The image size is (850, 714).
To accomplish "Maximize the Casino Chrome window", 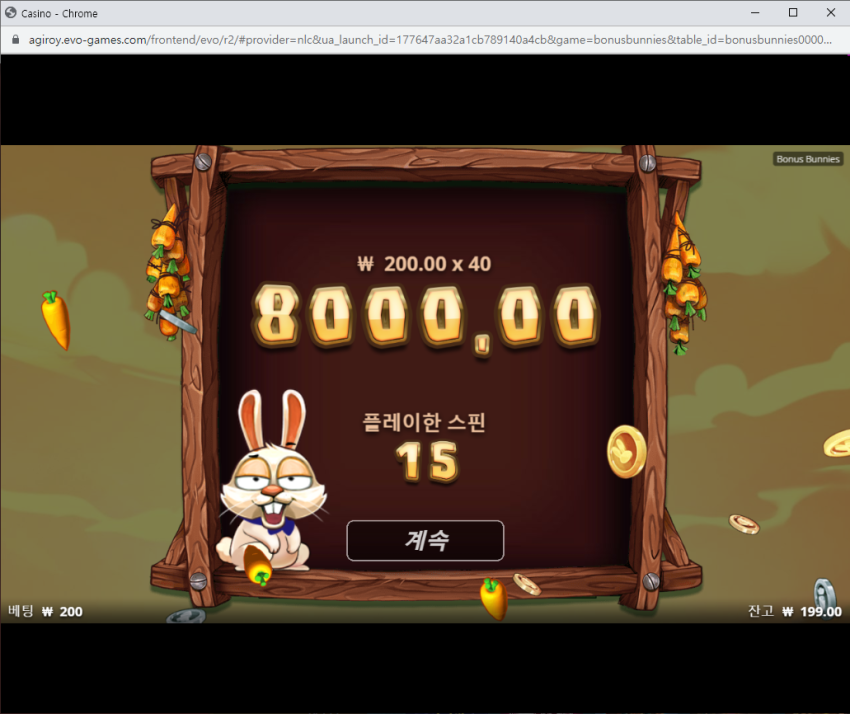I will click(793, 12).
